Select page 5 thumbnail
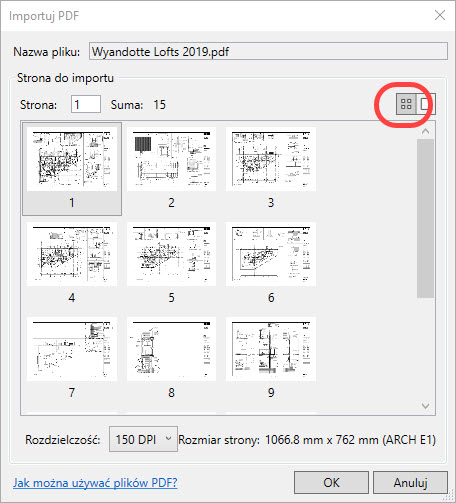Screen dimensions: 456x503 point(171,264)
